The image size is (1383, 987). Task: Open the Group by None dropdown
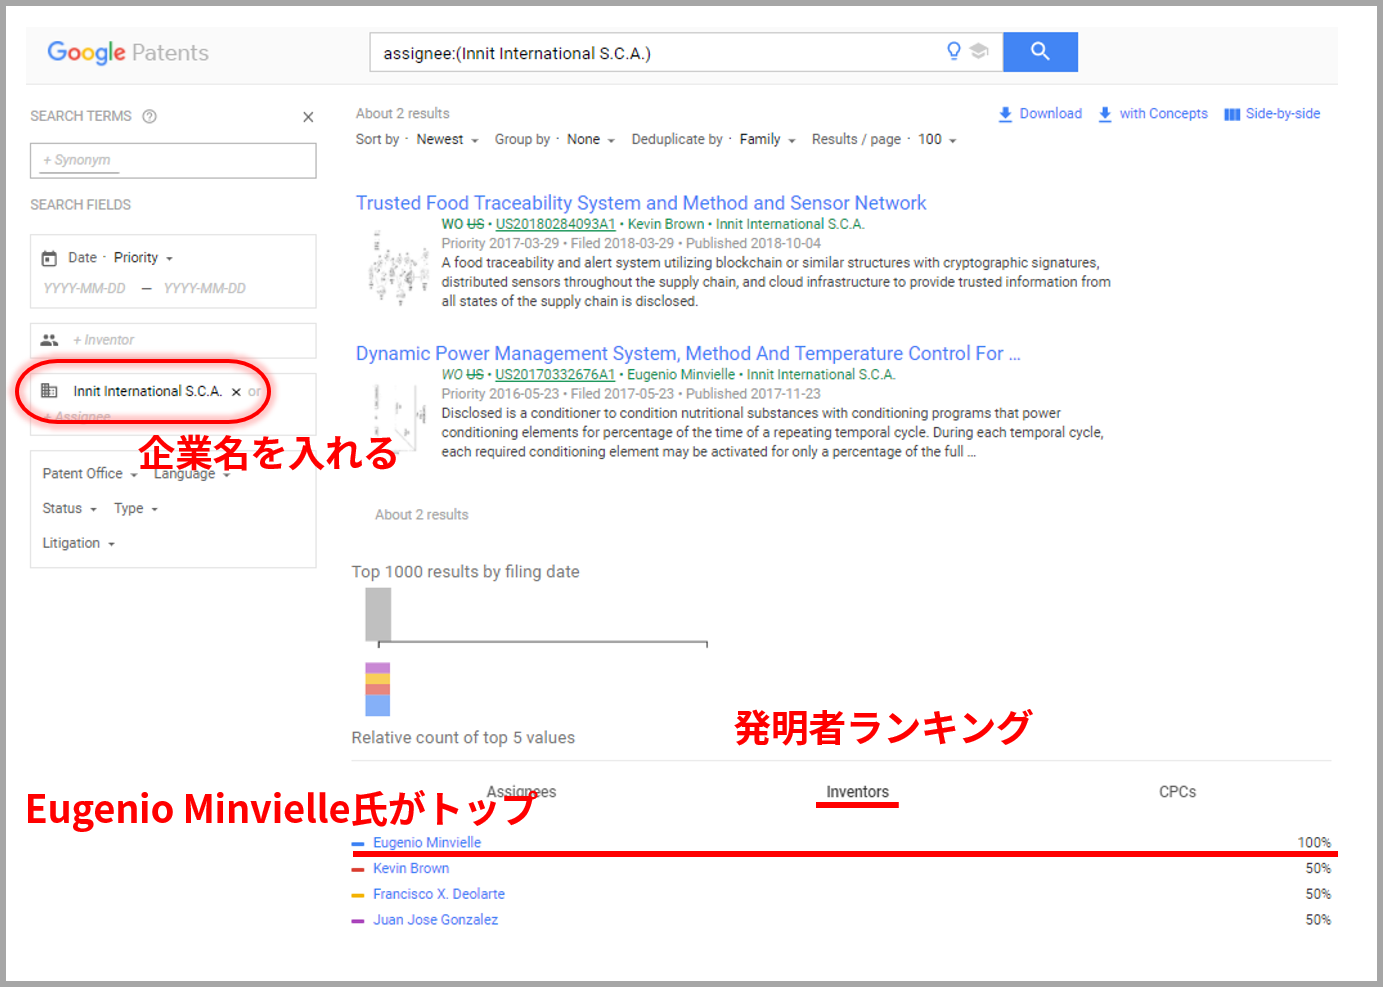tap(590, 140)
